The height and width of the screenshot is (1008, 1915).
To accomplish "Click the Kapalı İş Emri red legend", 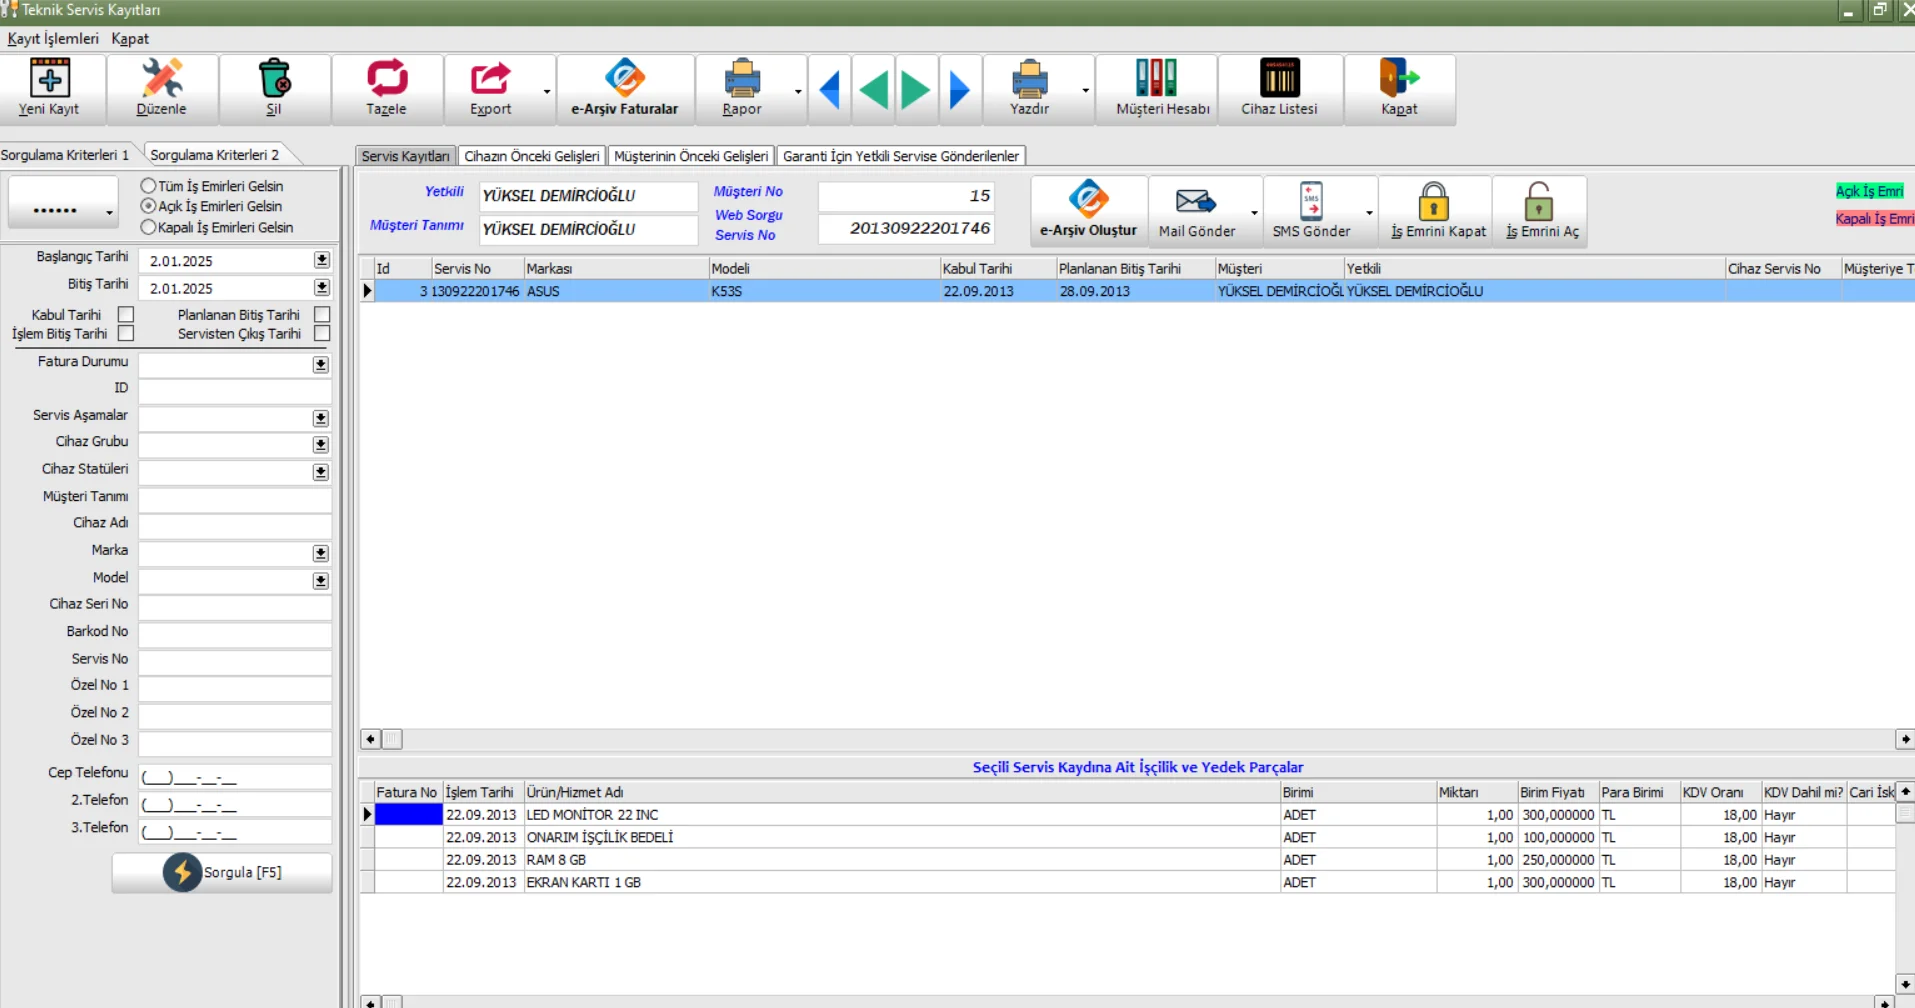I will click(x=1874, y=218).
